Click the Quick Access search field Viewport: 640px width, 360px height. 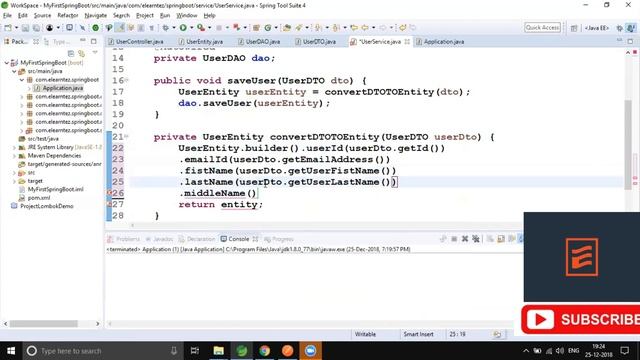542,27
